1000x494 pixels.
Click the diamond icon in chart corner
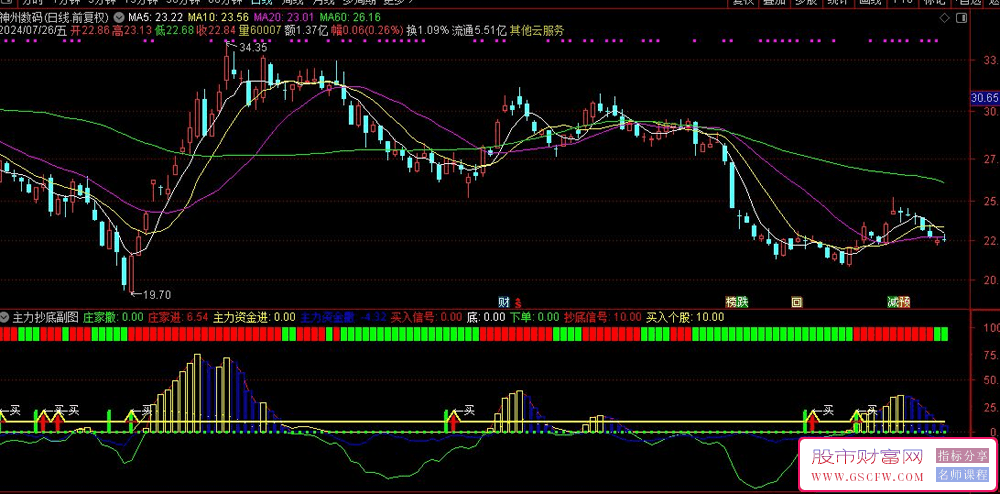[946, 19]
